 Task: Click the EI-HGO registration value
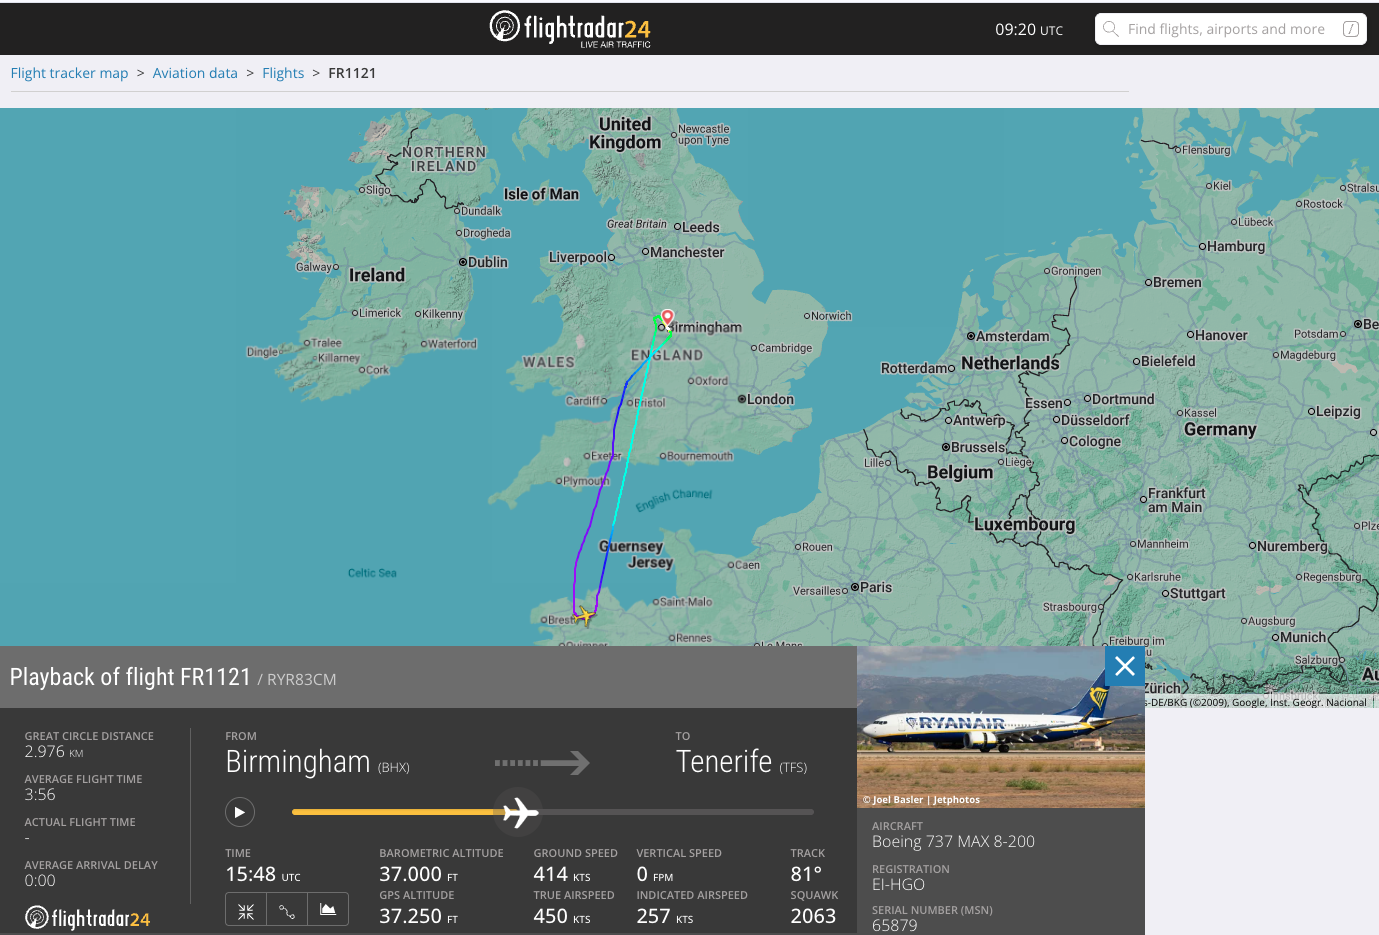(898, 885)
